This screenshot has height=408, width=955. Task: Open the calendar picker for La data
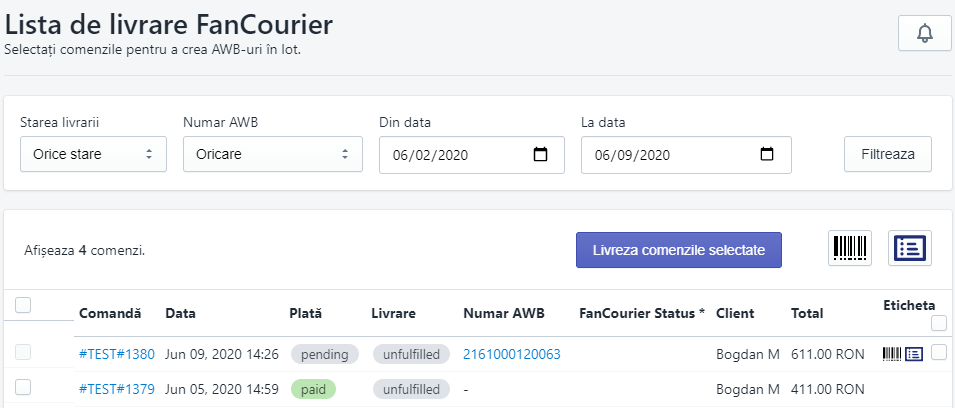(767, 155)
